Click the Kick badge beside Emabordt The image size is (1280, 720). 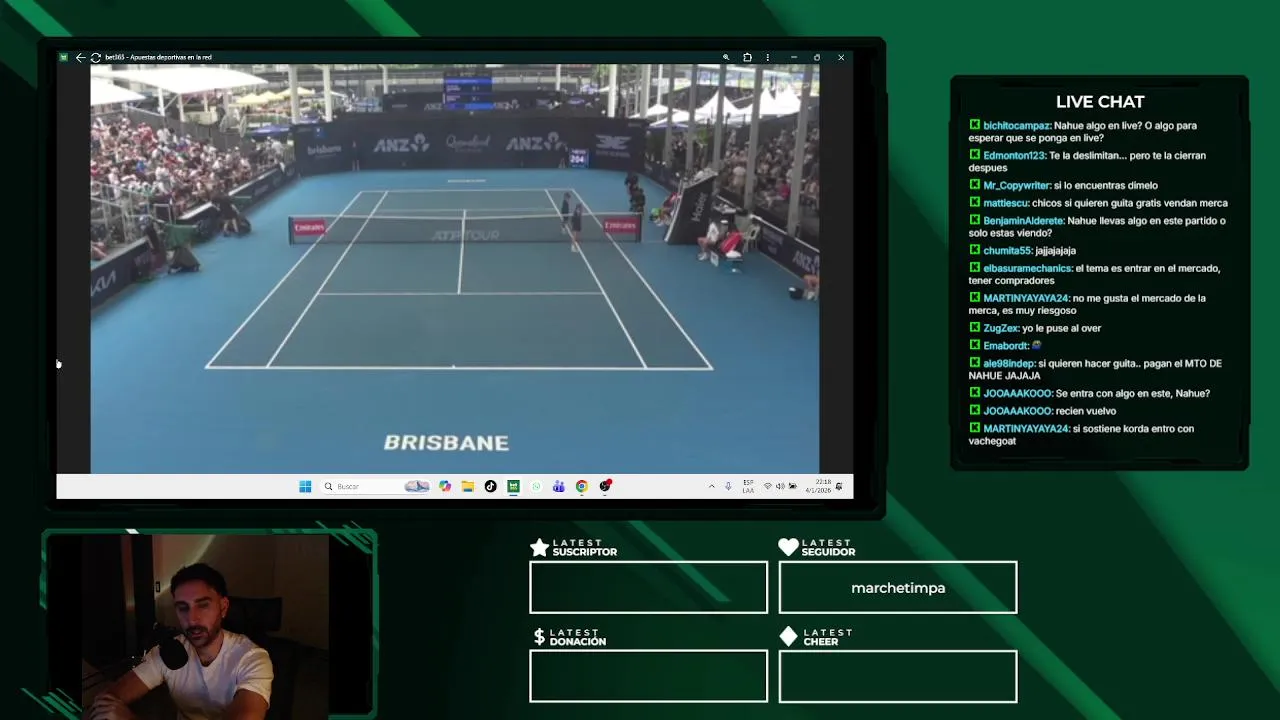click(x=974, y=345)
